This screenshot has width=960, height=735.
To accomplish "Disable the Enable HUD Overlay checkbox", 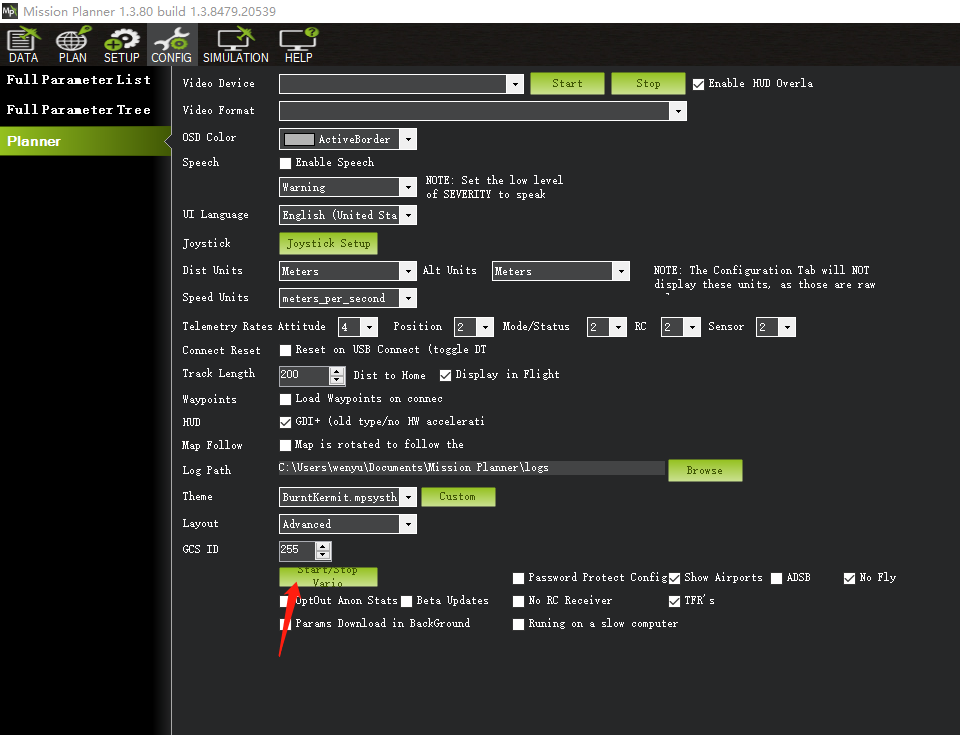I will 697,83.
